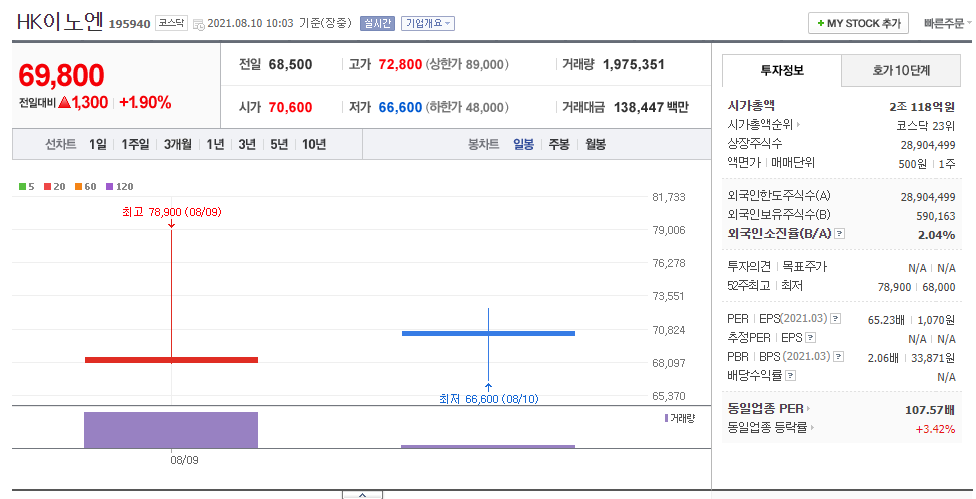Switch to the 호가10단계 tab

tap(901, 70)
